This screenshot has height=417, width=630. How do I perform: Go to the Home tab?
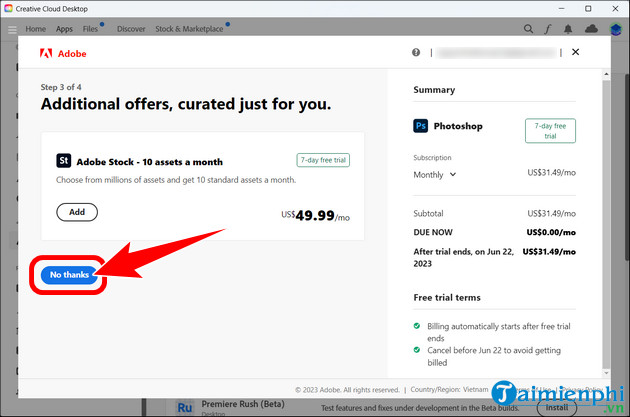click(35, 29)
